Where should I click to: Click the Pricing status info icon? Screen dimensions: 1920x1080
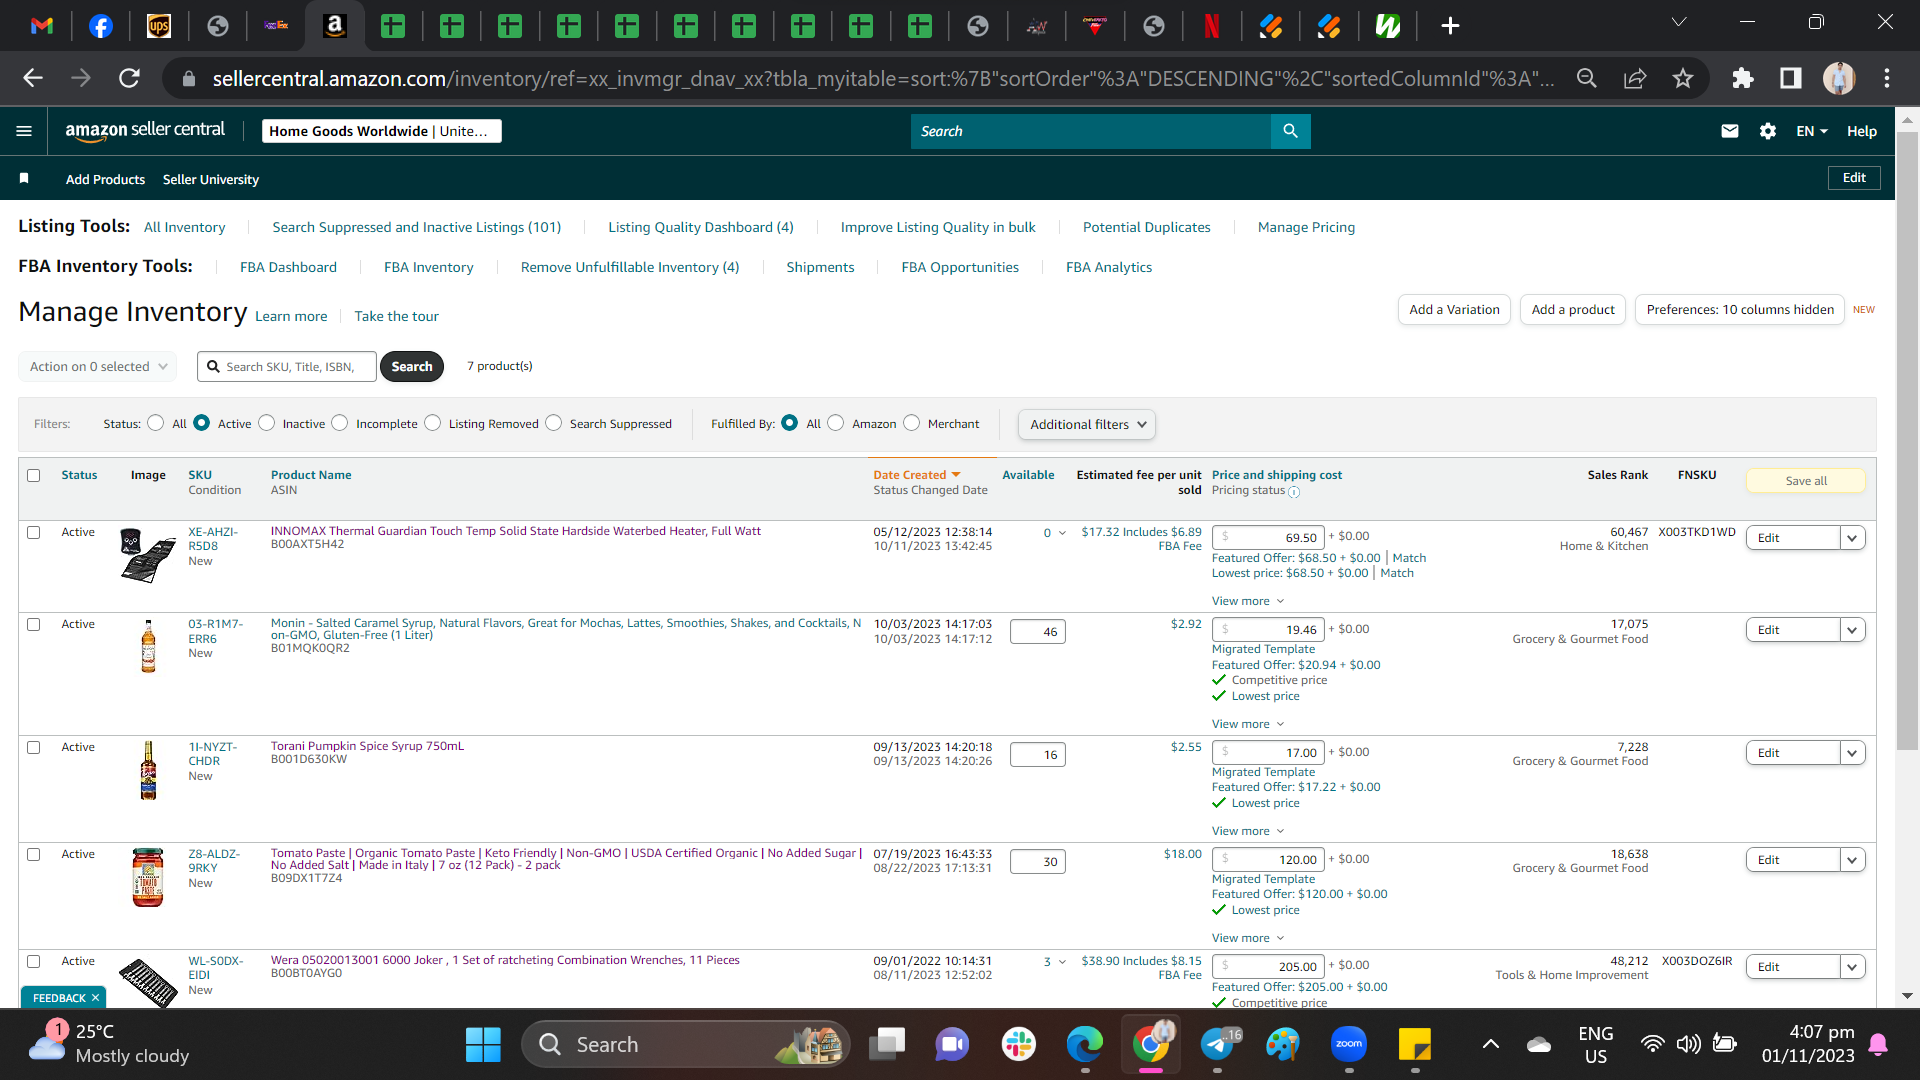(x=1294, y=492)
